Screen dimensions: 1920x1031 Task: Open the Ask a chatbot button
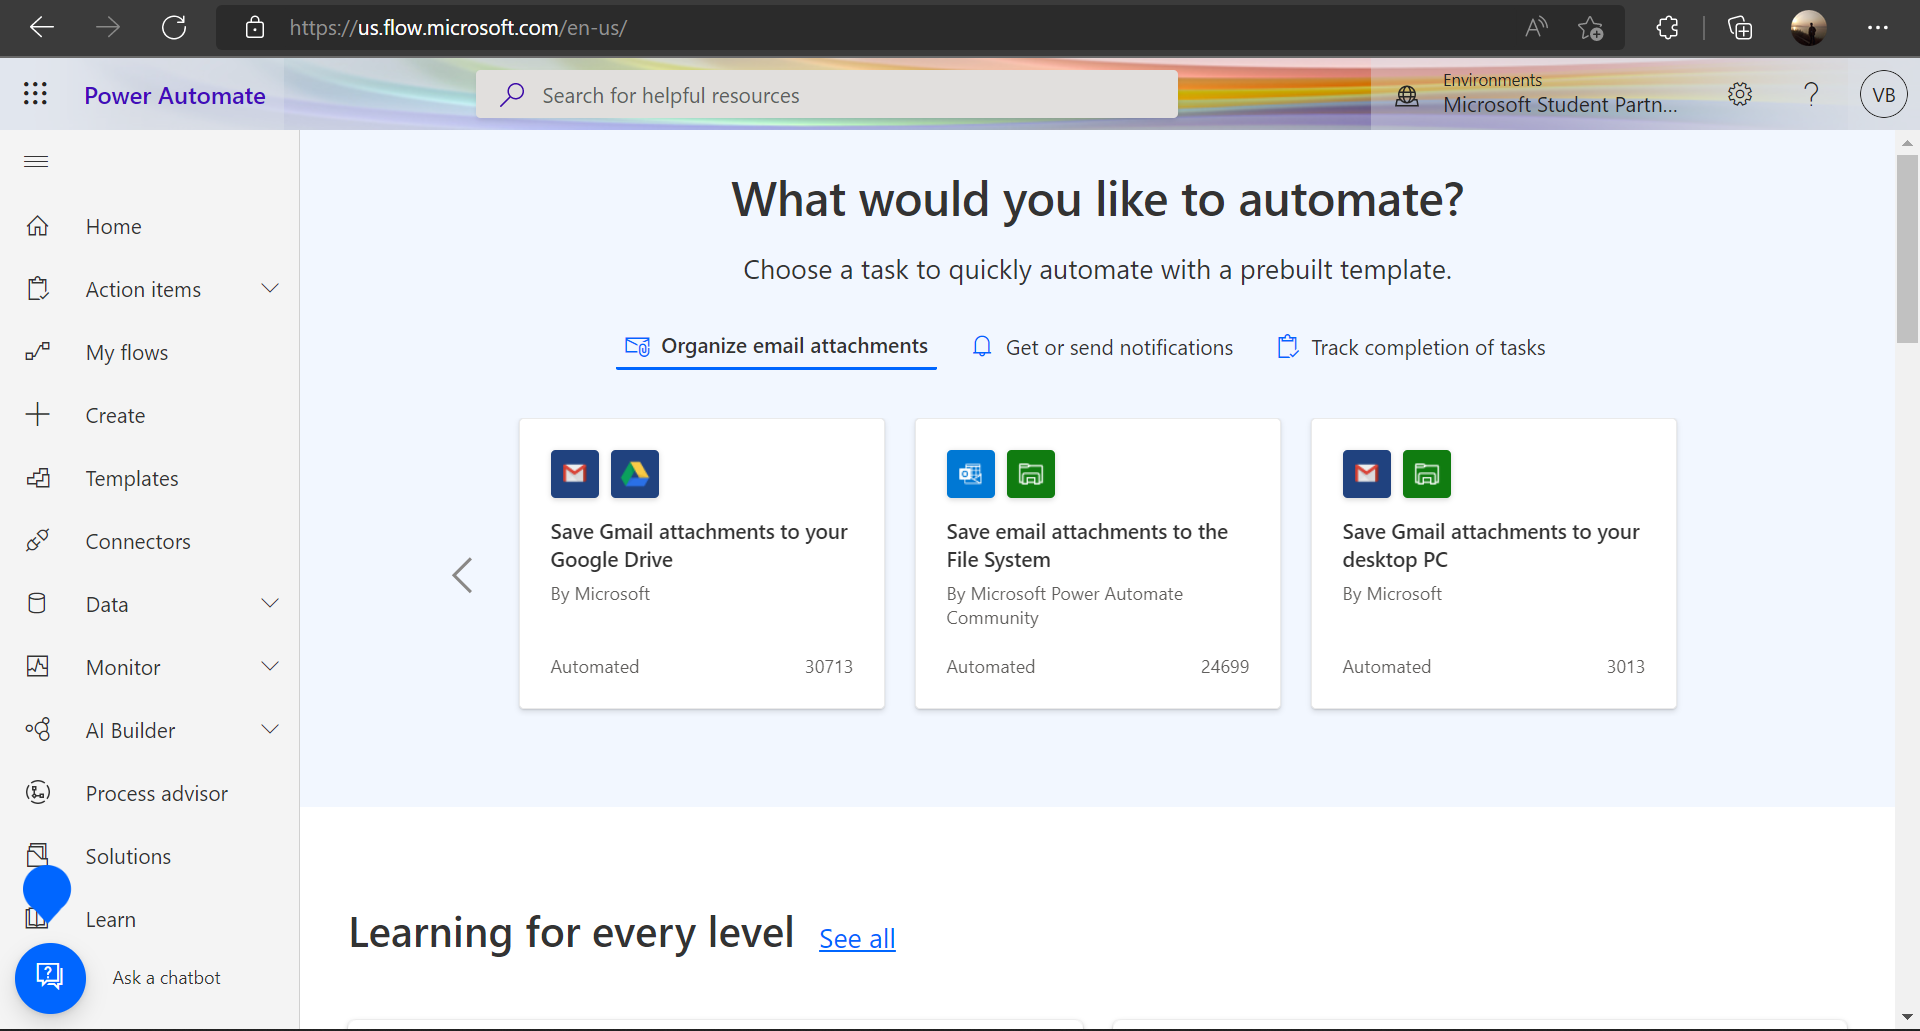(x=50, y=977)
